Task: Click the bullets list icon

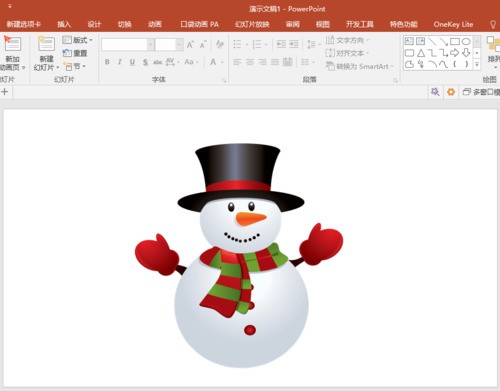Action: coord(237,44)
